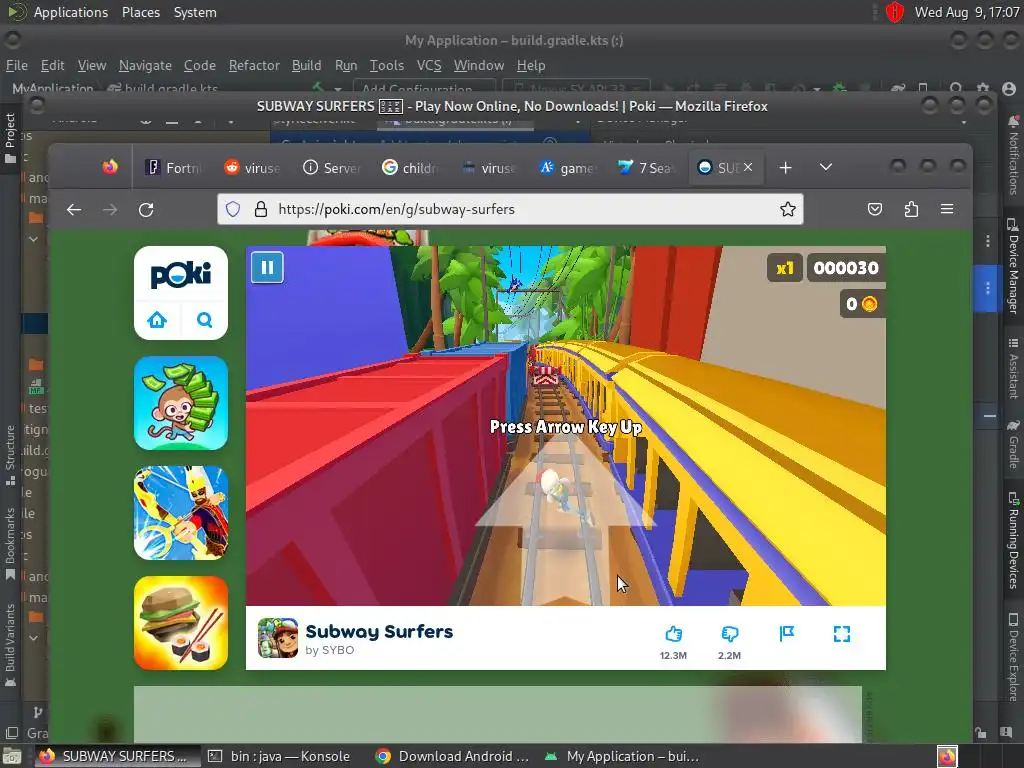Click the Firefox icon in bottom tray

tap(947, 756)
